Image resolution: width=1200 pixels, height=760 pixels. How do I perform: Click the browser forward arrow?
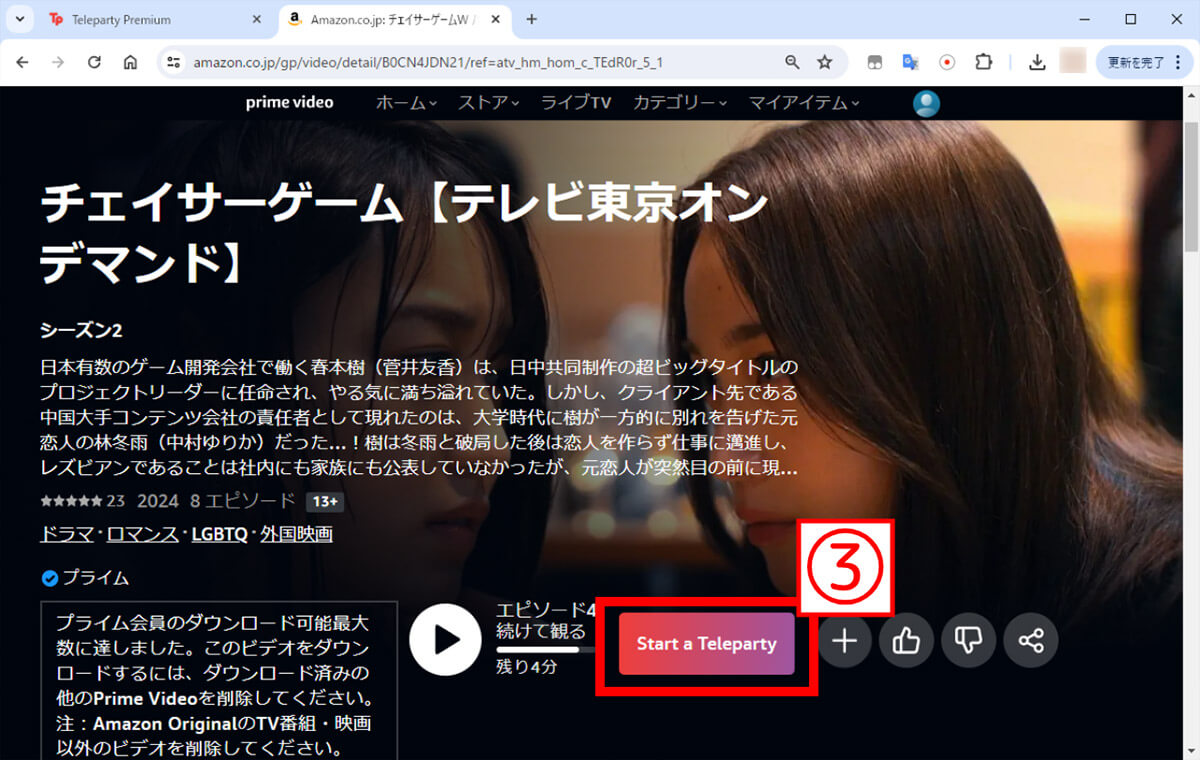(58, 62)
